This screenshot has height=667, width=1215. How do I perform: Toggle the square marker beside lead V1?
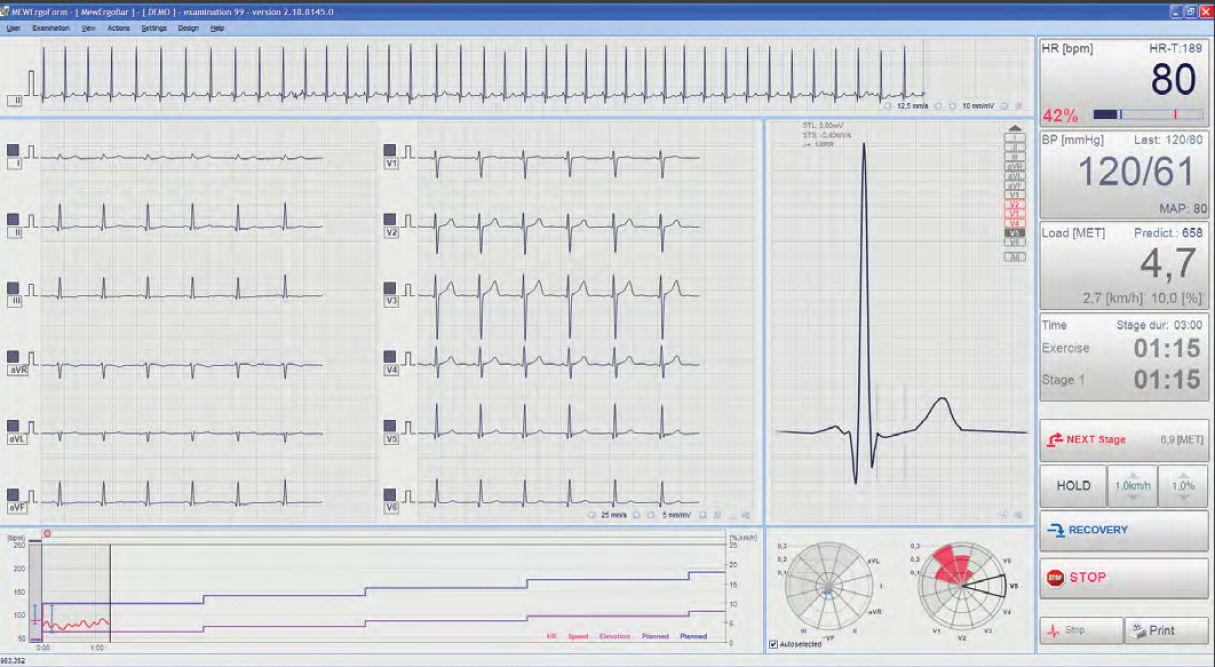tap(391, 150)
